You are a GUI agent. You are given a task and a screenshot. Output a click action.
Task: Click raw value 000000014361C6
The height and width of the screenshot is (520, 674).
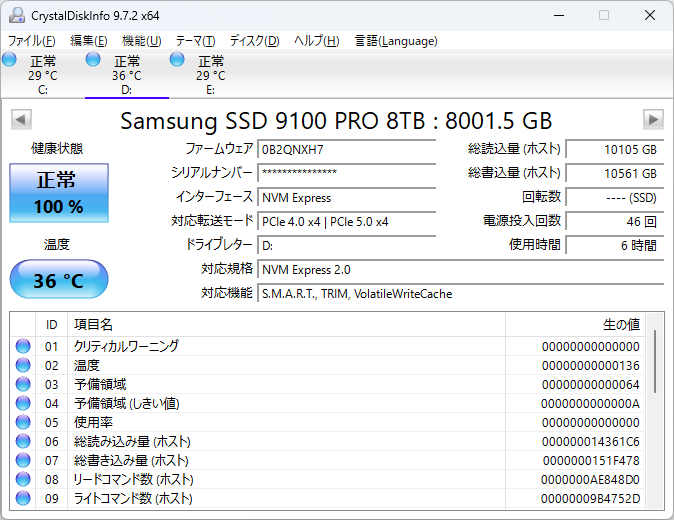tap(591, 442)
